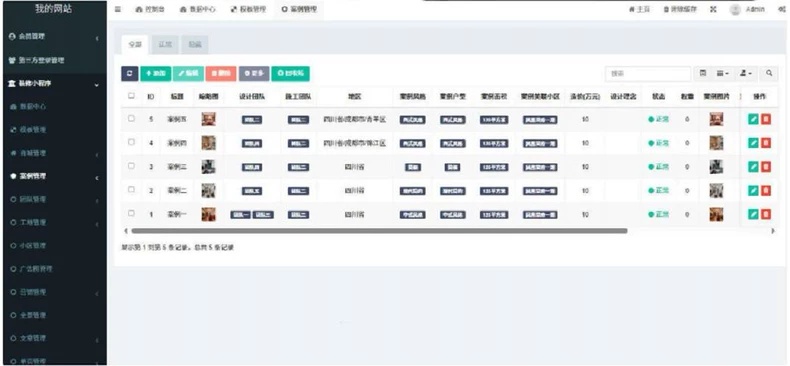Open the 权限管理 top navigation tab
The height and width of the screenshot is (366, 790).
(245, 9)
